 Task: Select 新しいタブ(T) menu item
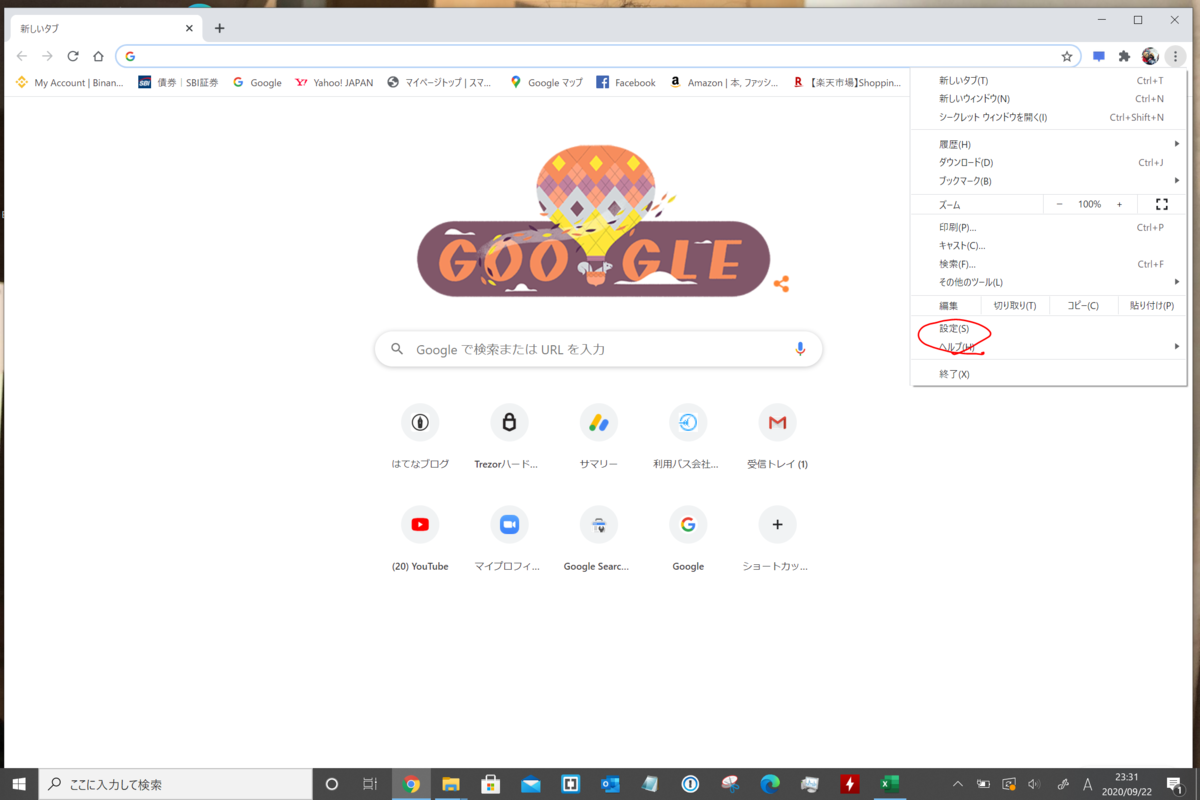pos(1049,80)
